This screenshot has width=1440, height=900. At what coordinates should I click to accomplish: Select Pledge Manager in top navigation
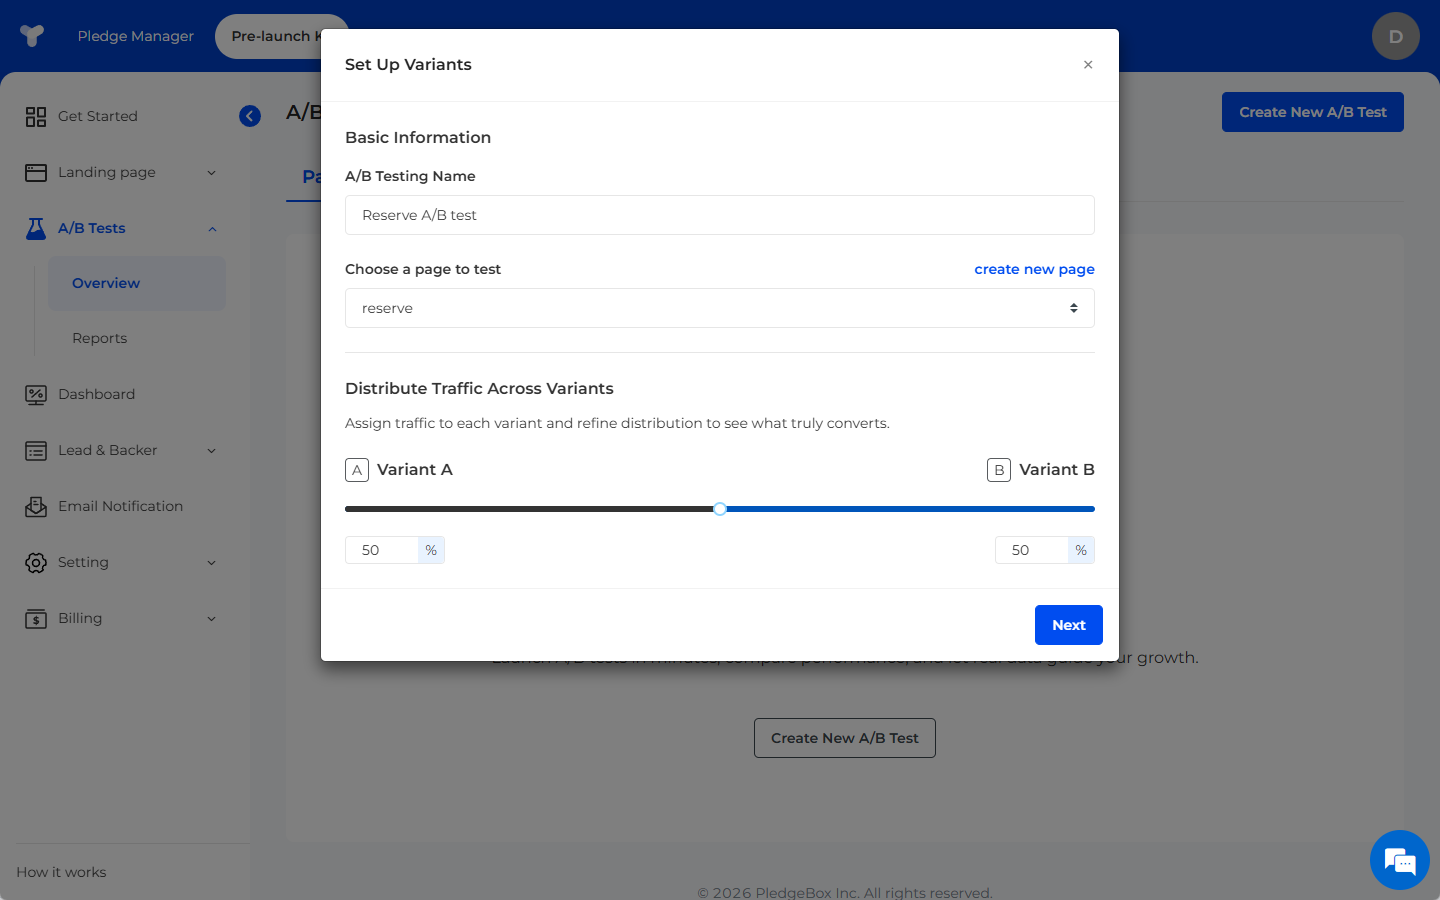coord(136,36)
